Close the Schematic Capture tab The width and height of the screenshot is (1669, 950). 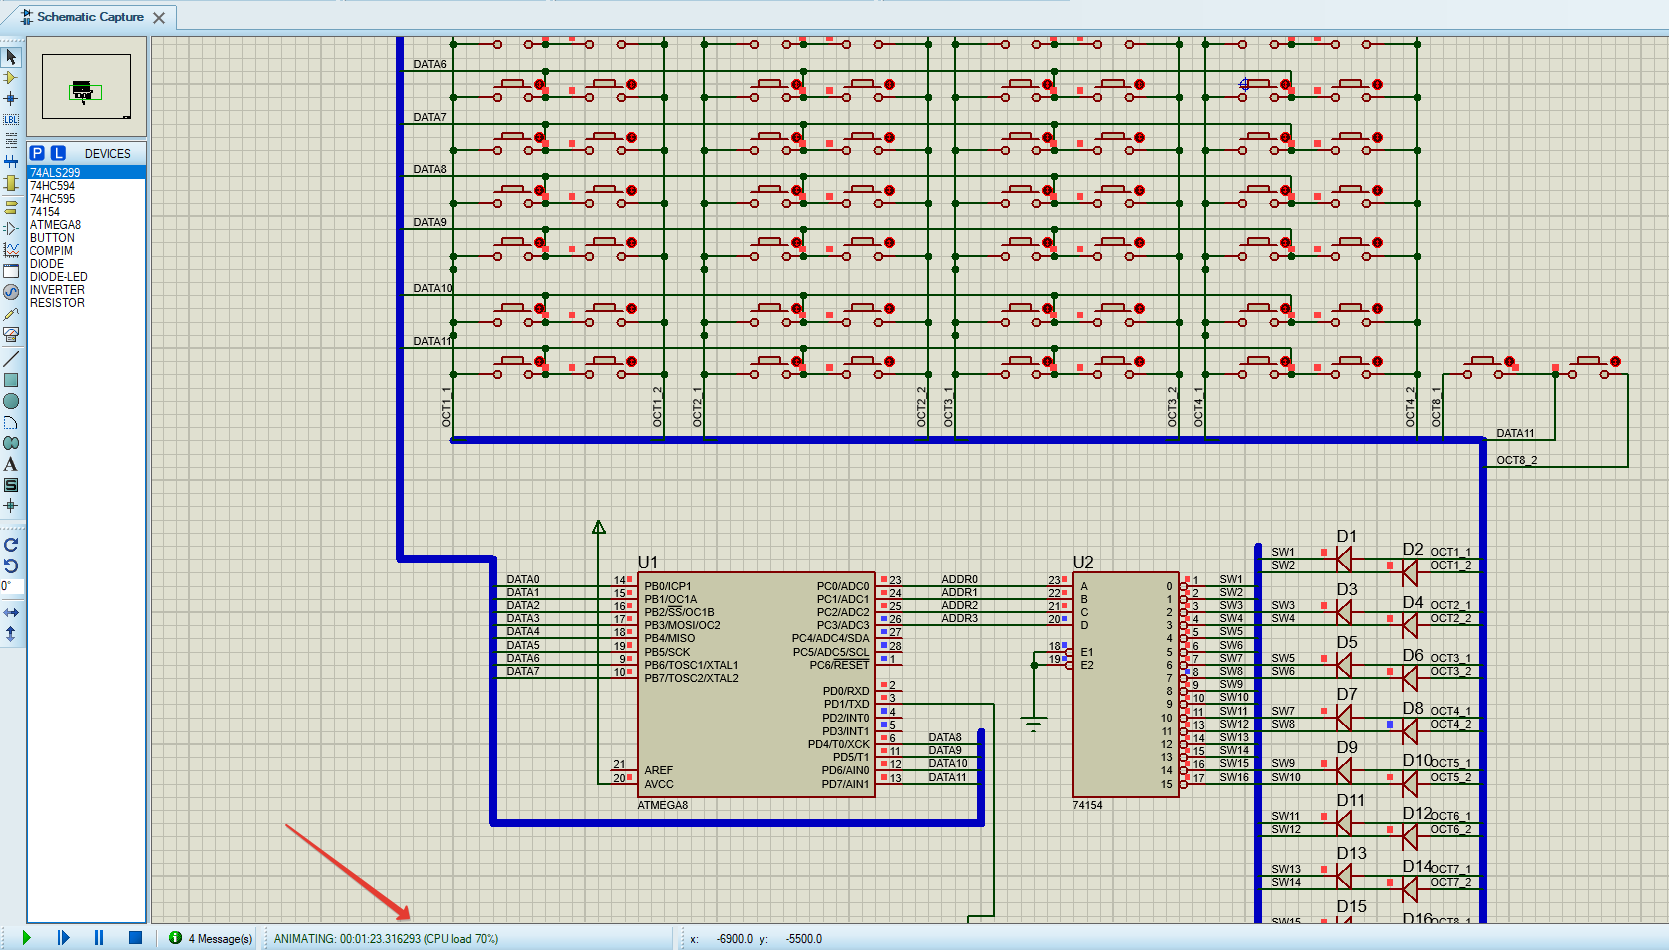[159, 18]
